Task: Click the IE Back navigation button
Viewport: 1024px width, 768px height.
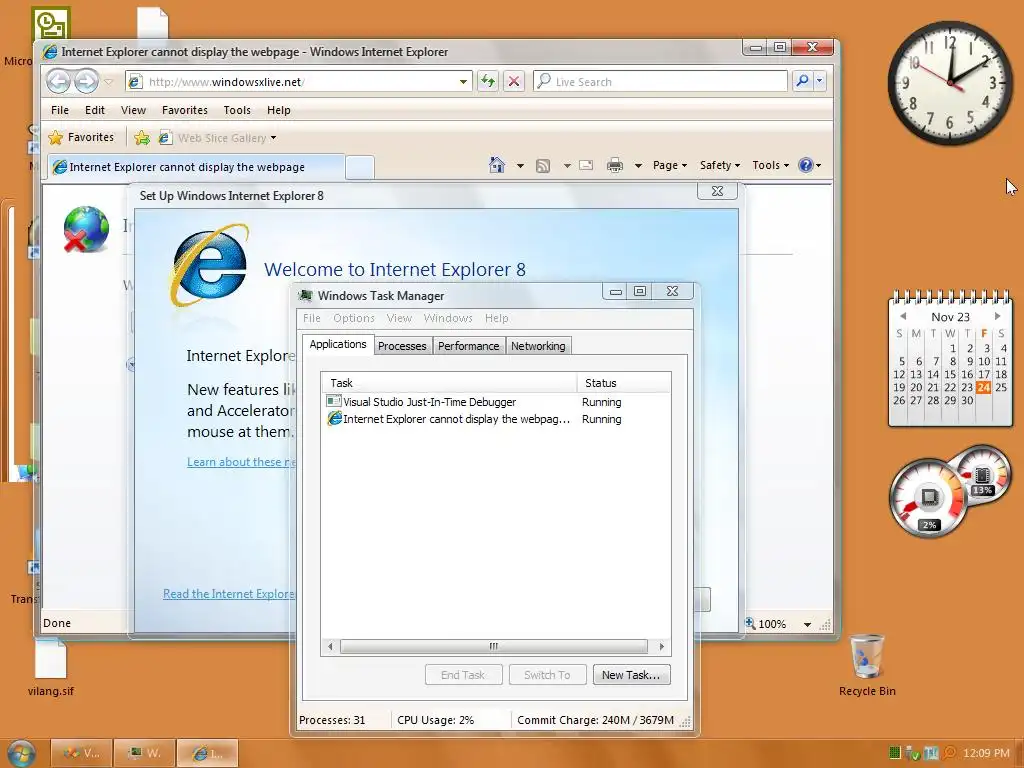Action: (x=58, y=82)
